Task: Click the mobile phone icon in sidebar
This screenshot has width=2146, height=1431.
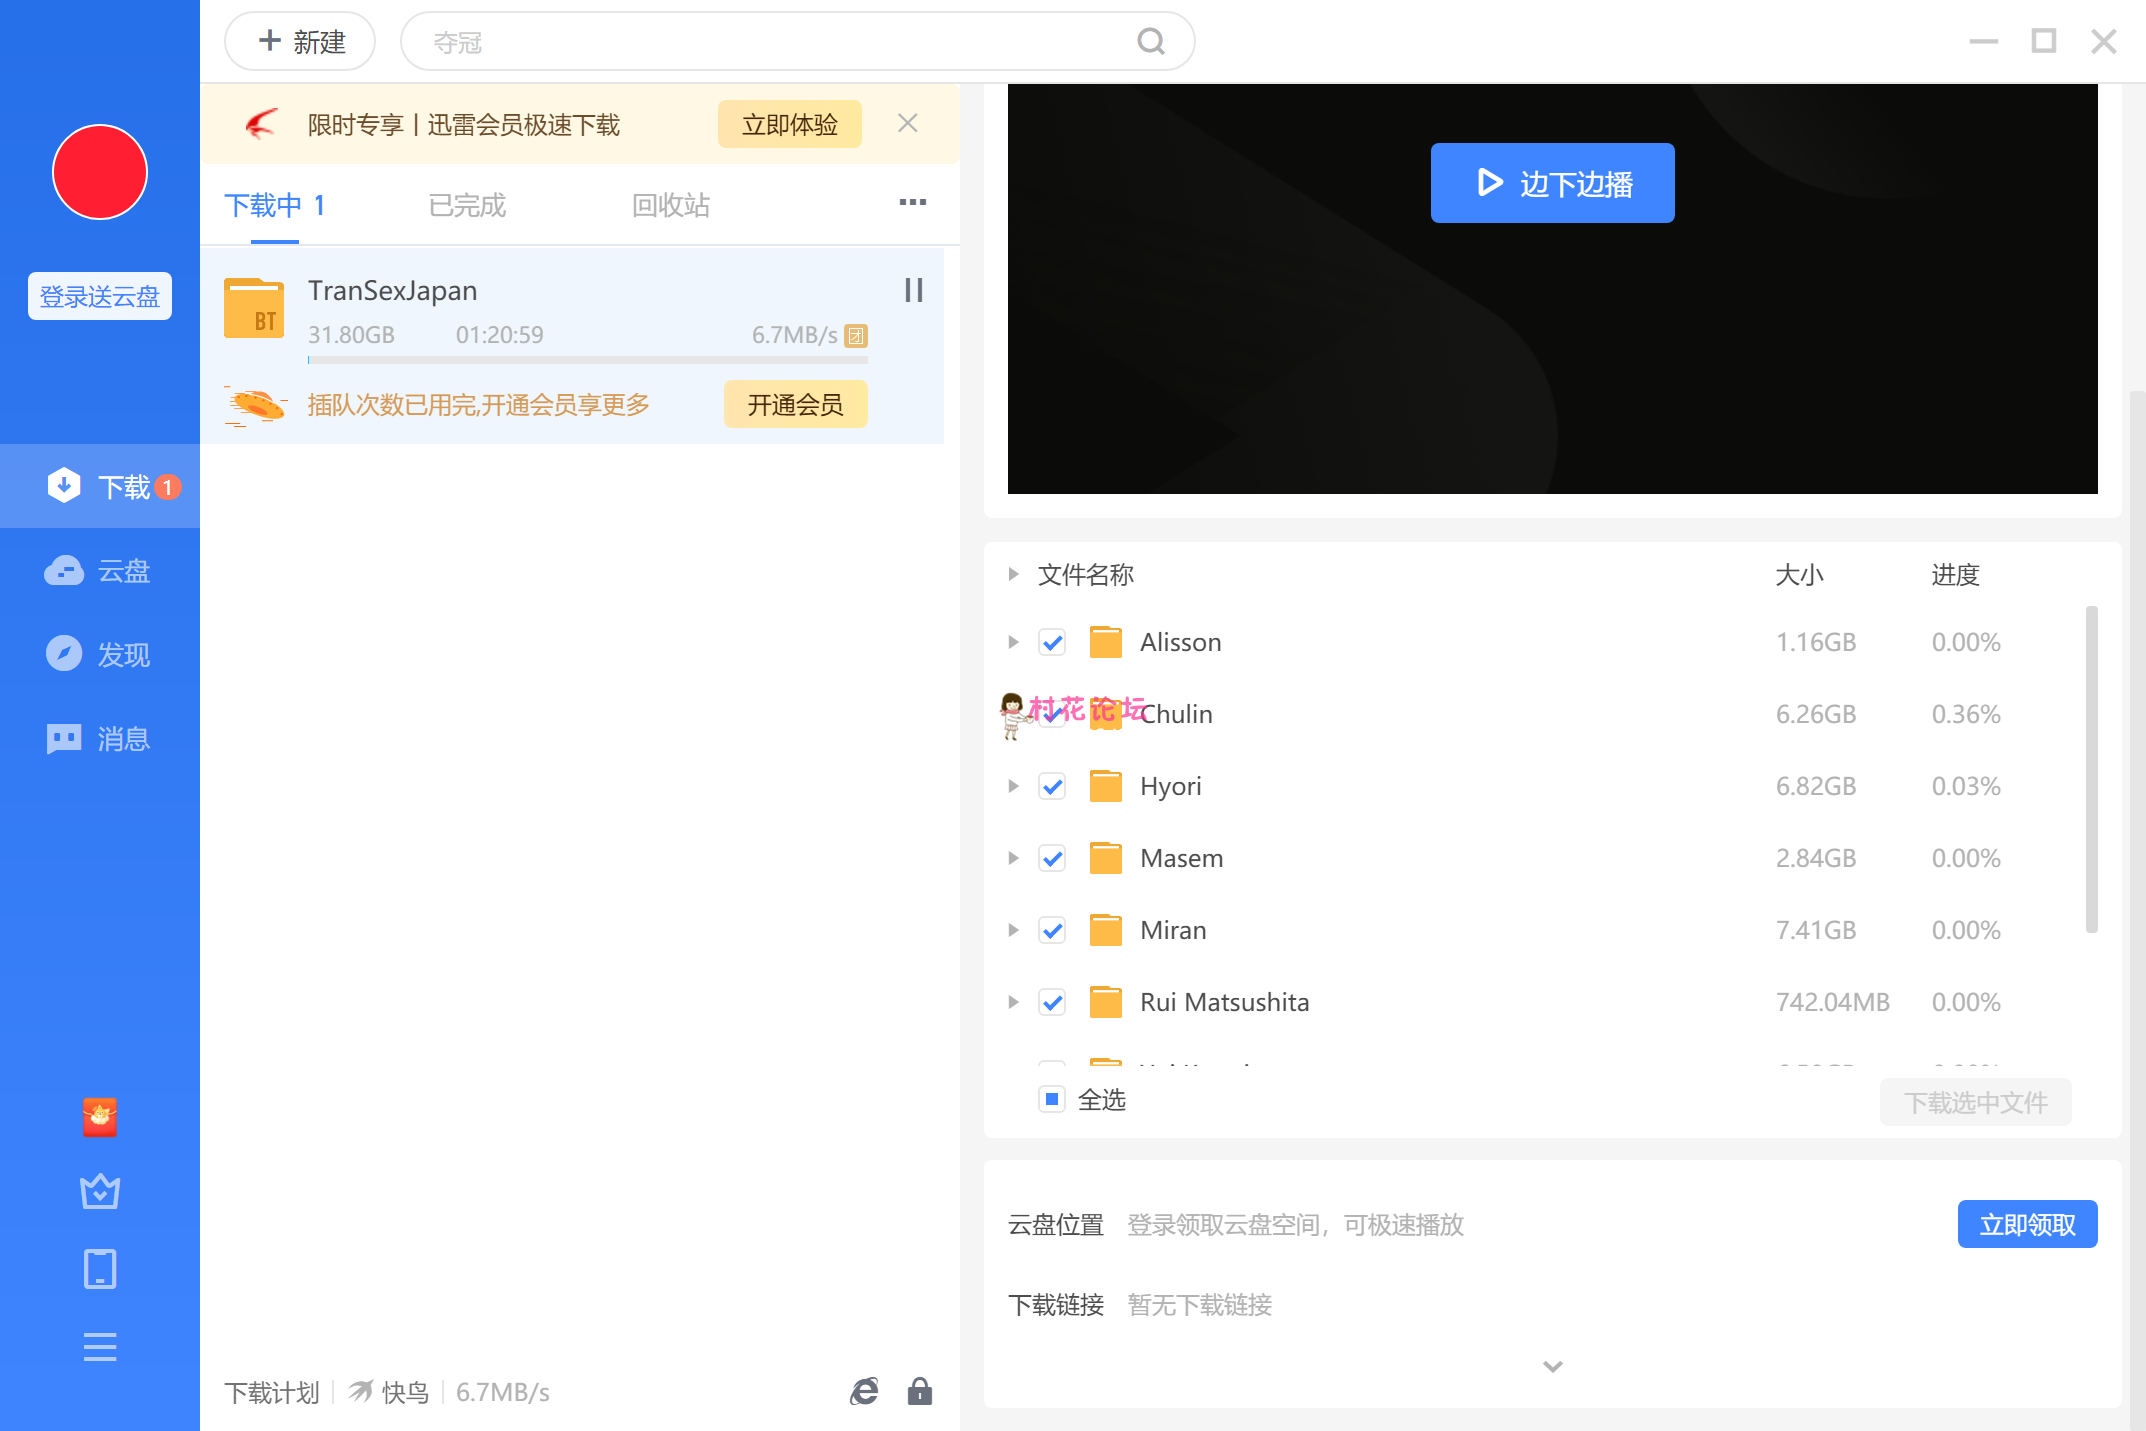Action: point(100,1269)
